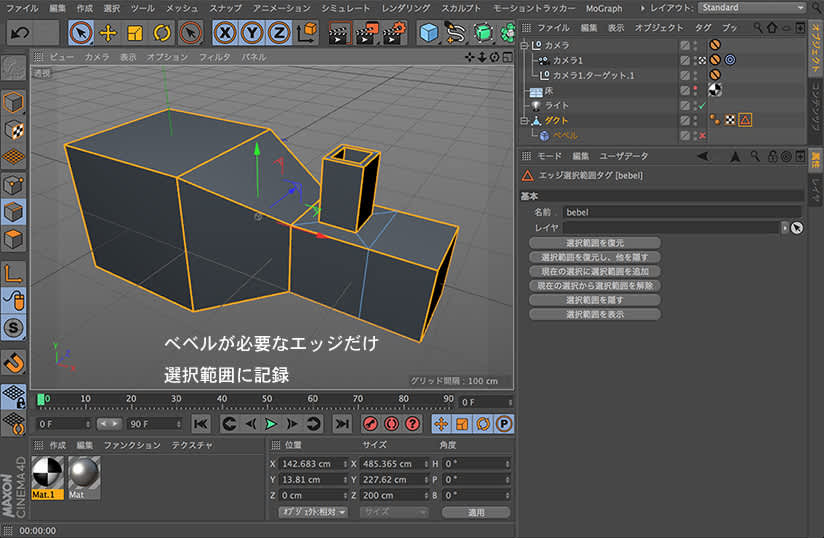The image size is (824, 538).
Task: Toggle X axis lock
Action: click(x=226, y=34)
